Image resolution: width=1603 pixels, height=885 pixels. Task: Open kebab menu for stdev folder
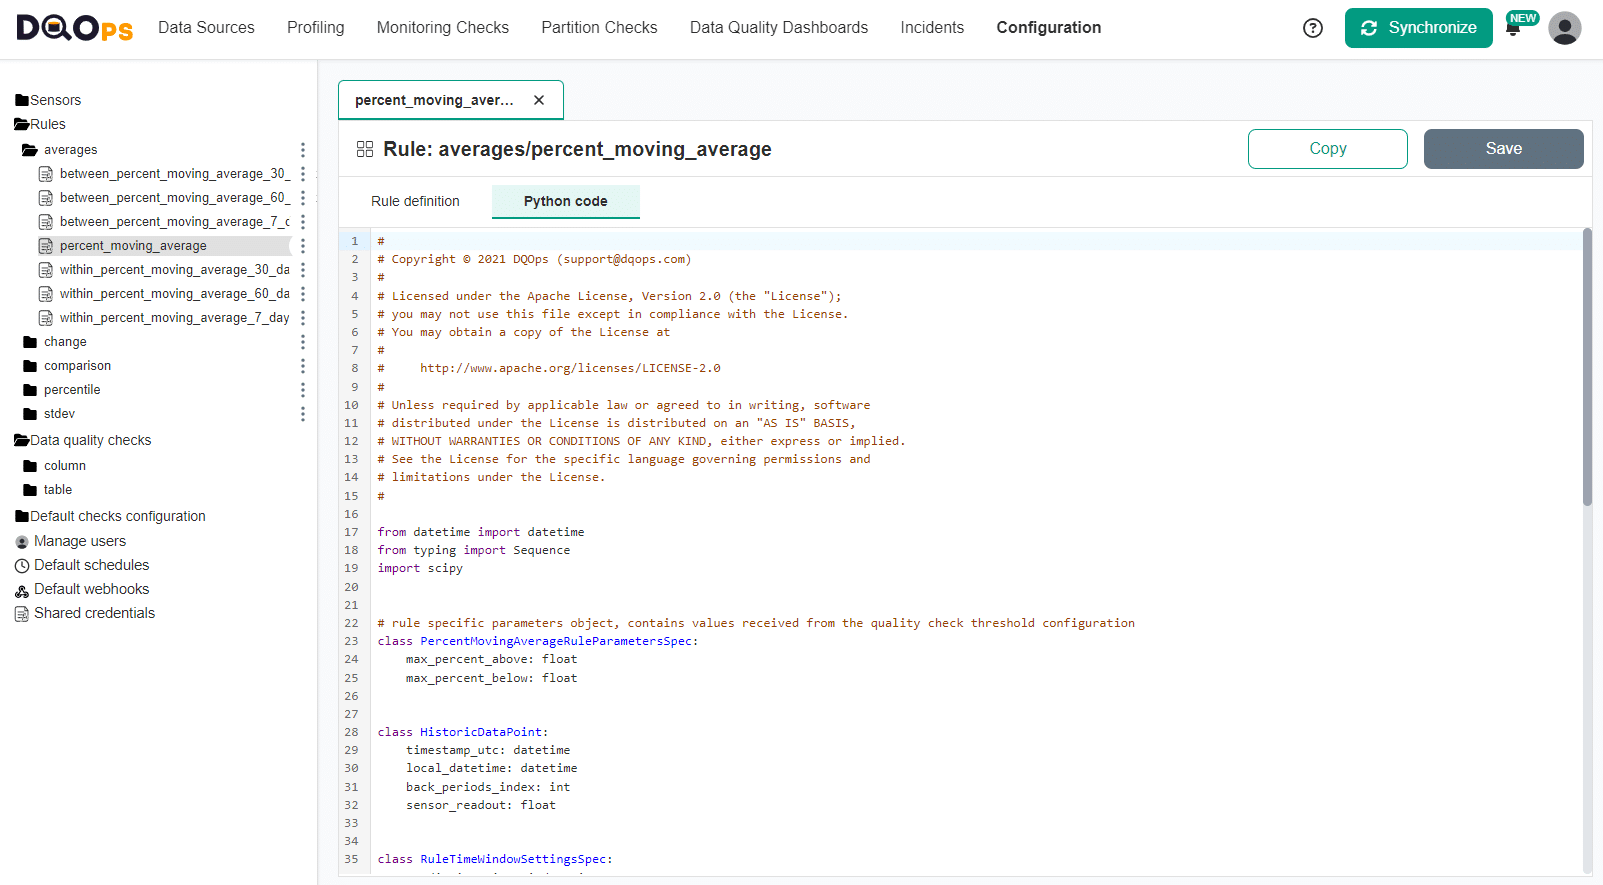click(302, 414)
